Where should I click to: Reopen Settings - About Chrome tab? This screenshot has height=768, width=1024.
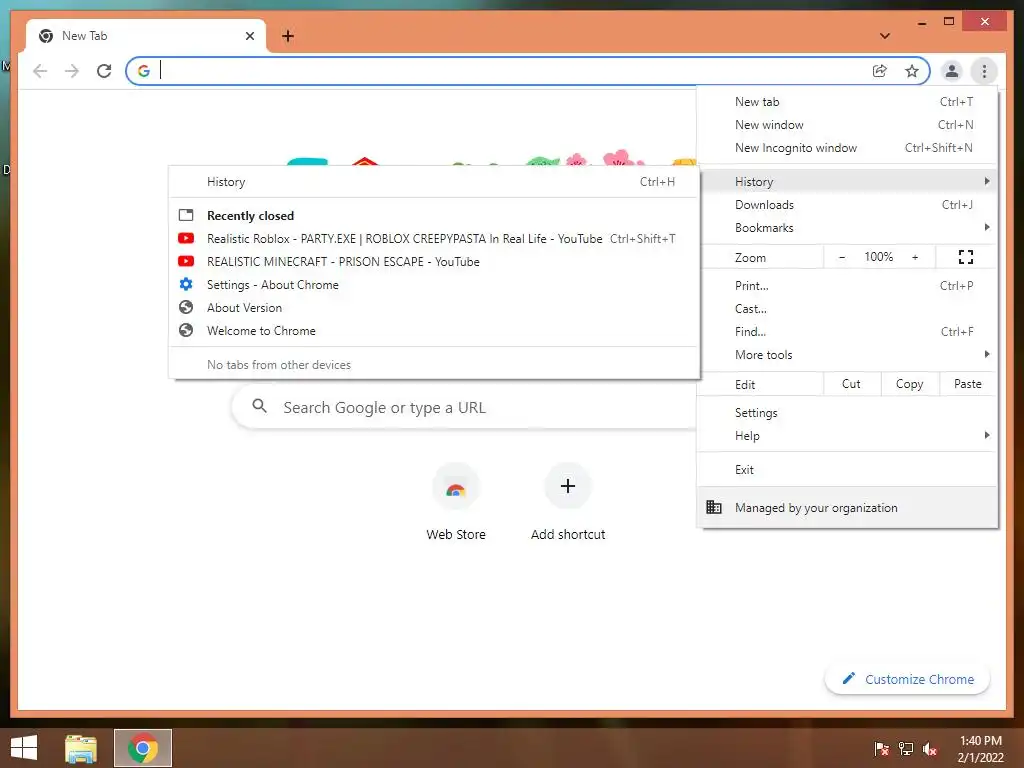click(434, 285)
